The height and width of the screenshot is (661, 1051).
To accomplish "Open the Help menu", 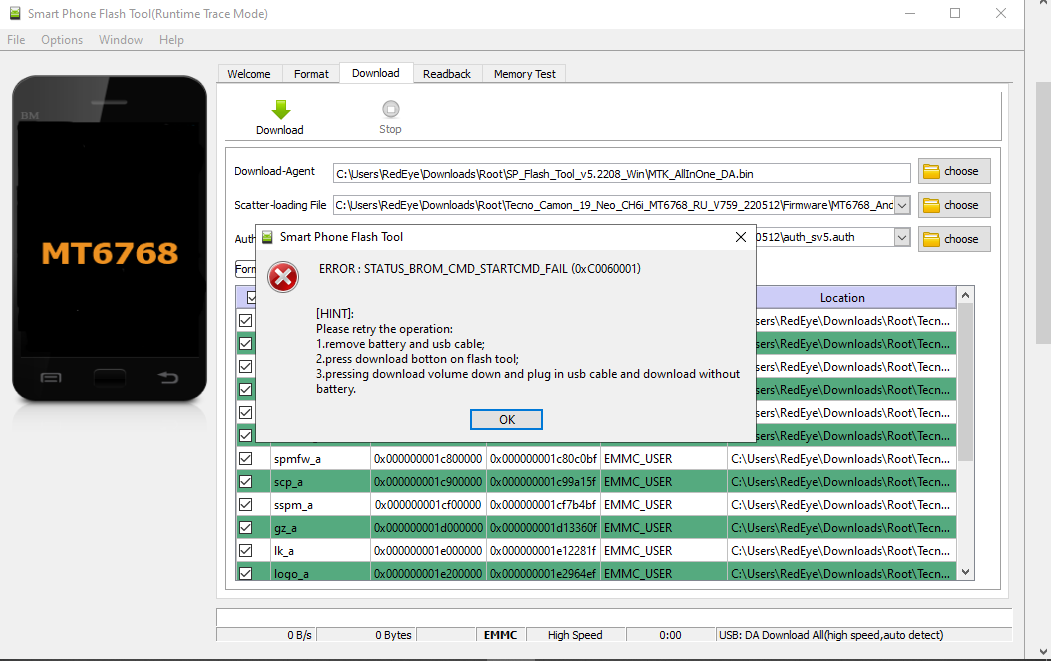I will pos(171,40).
